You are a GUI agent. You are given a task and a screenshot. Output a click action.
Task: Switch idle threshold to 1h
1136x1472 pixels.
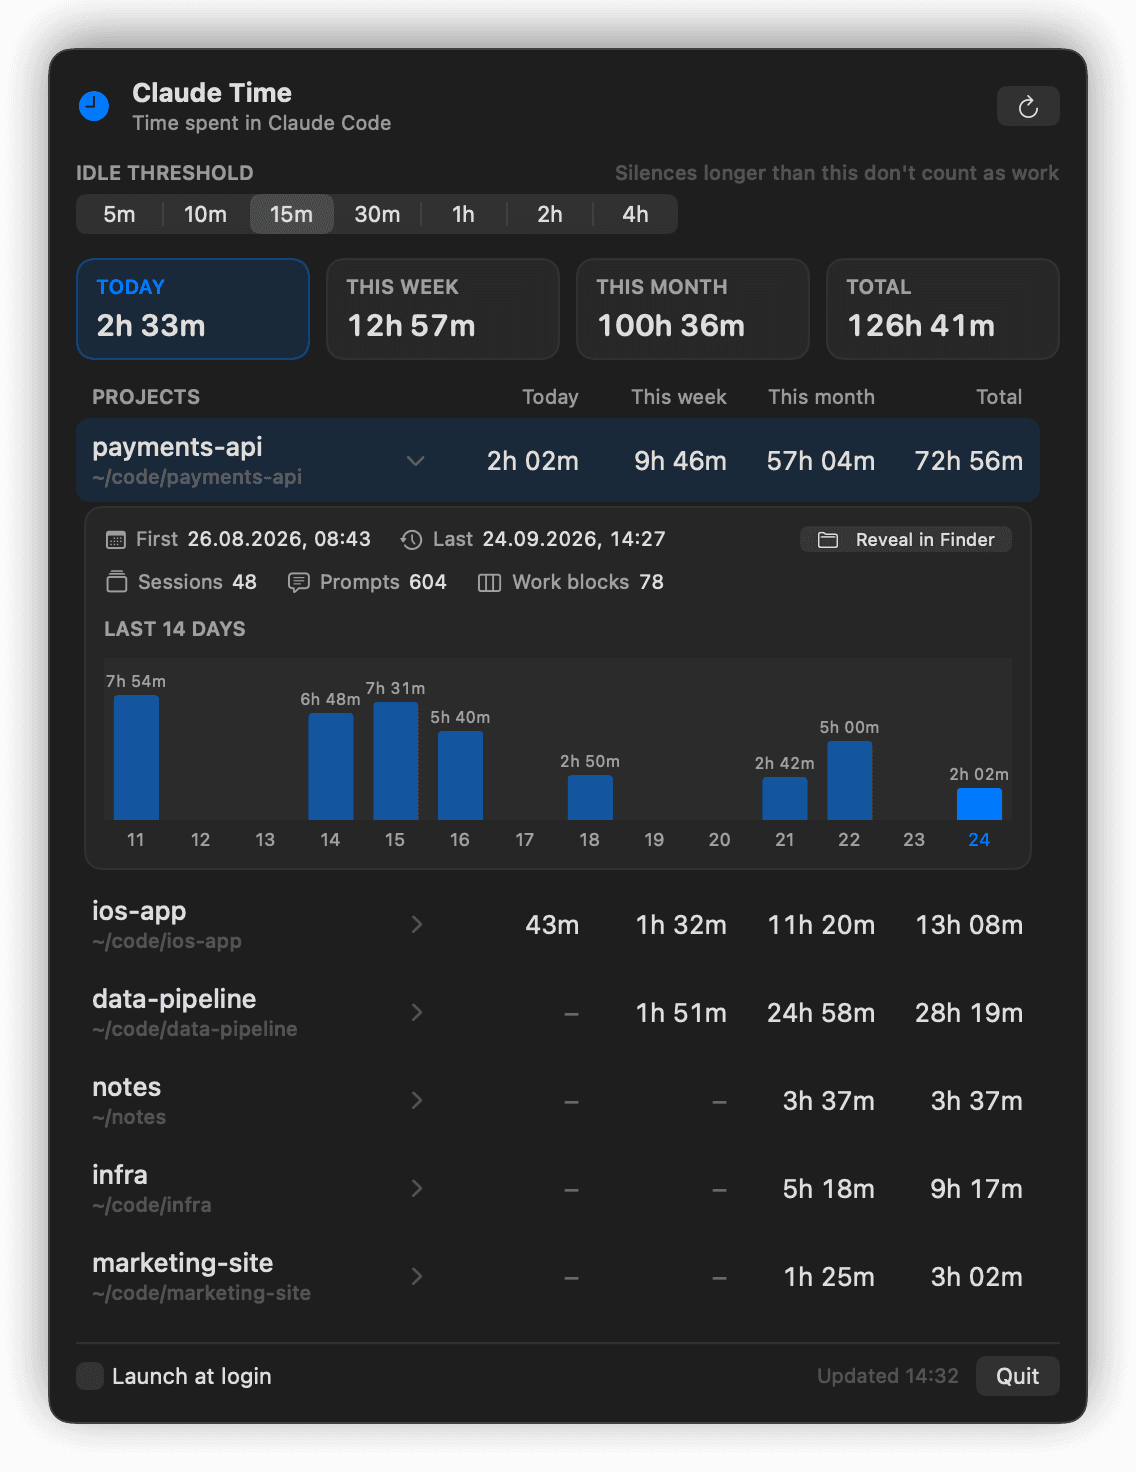(463, 214)
